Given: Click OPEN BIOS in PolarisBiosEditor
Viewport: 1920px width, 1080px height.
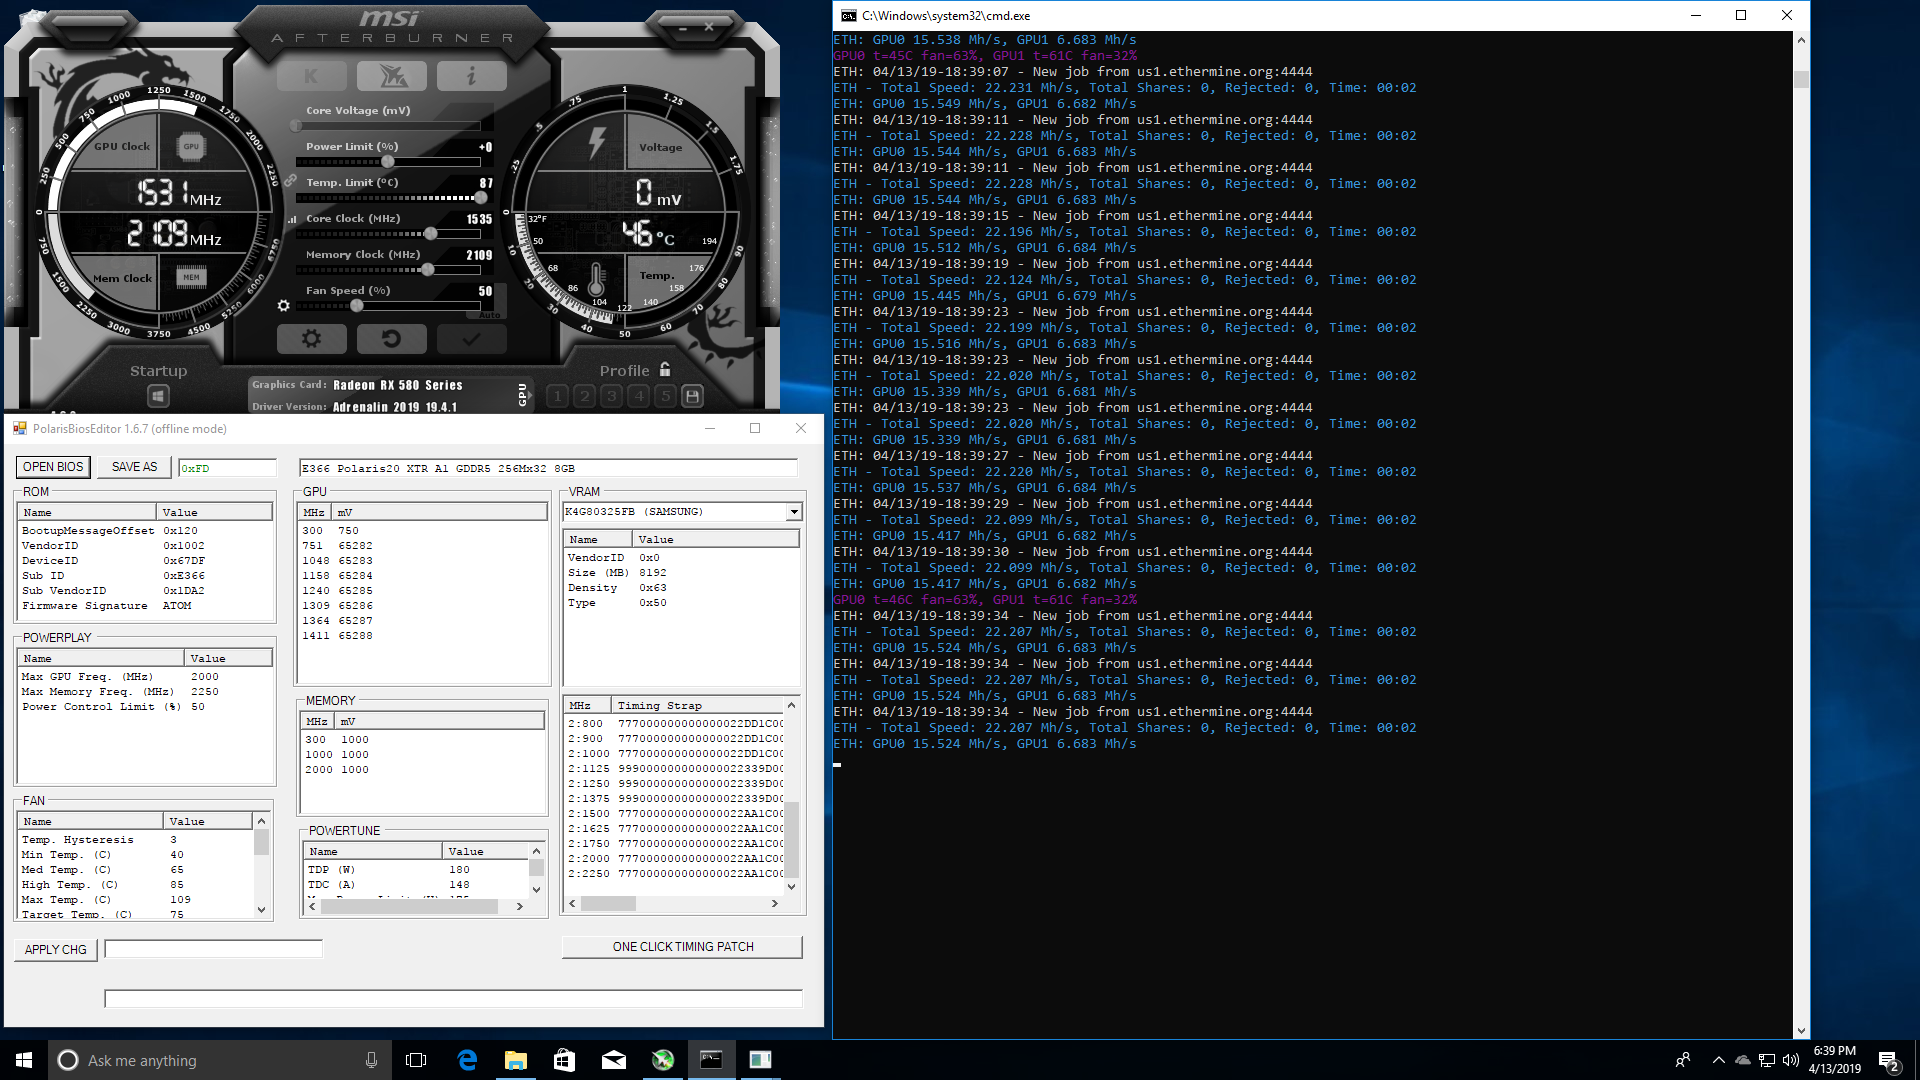Looking at the screenshot, I should coord(53,467).
